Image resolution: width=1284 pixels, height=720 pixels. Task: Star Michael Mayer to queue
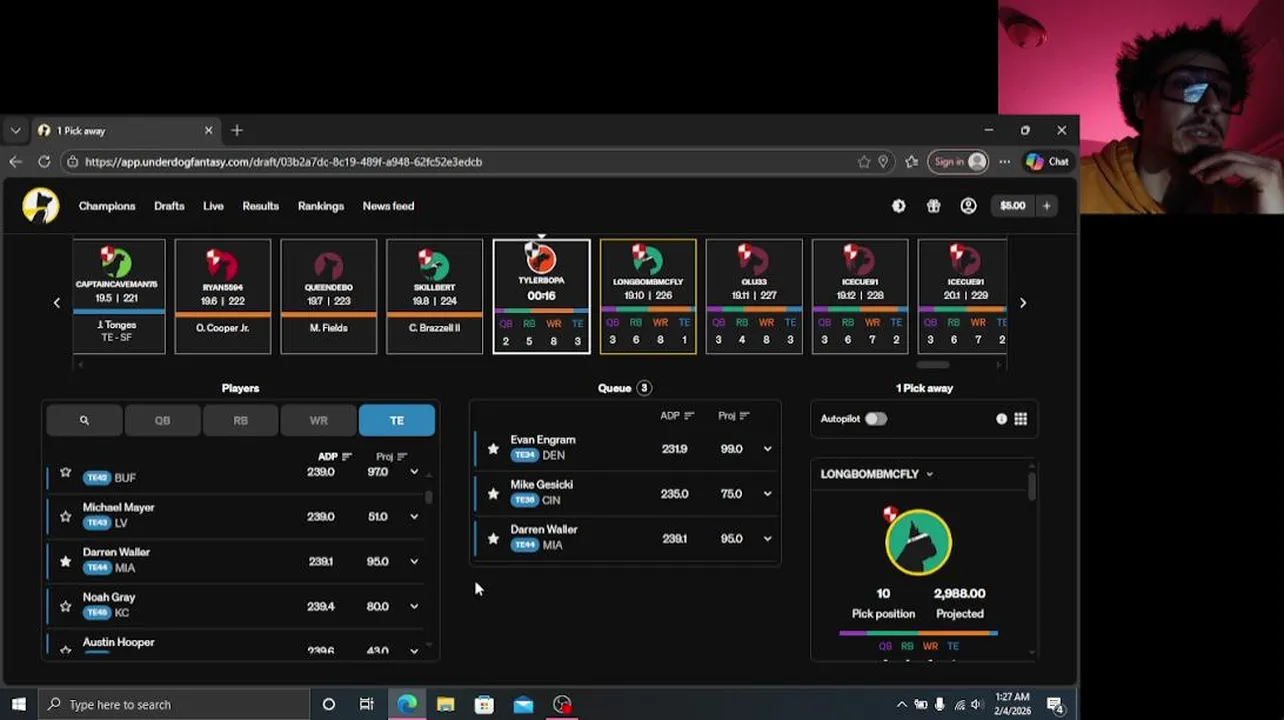click(x=66, y=516)
